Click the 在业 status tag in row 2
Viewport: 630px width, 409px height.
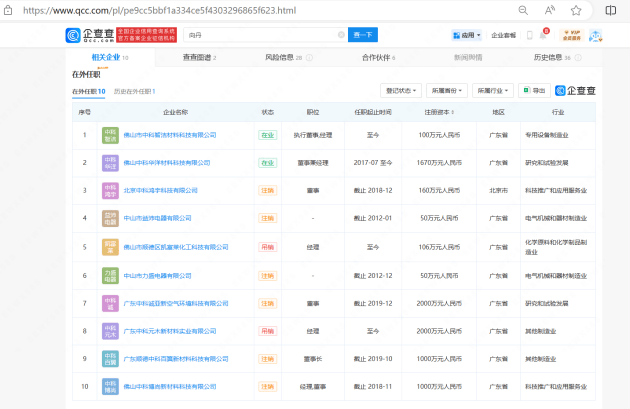(x=268, y=163)
